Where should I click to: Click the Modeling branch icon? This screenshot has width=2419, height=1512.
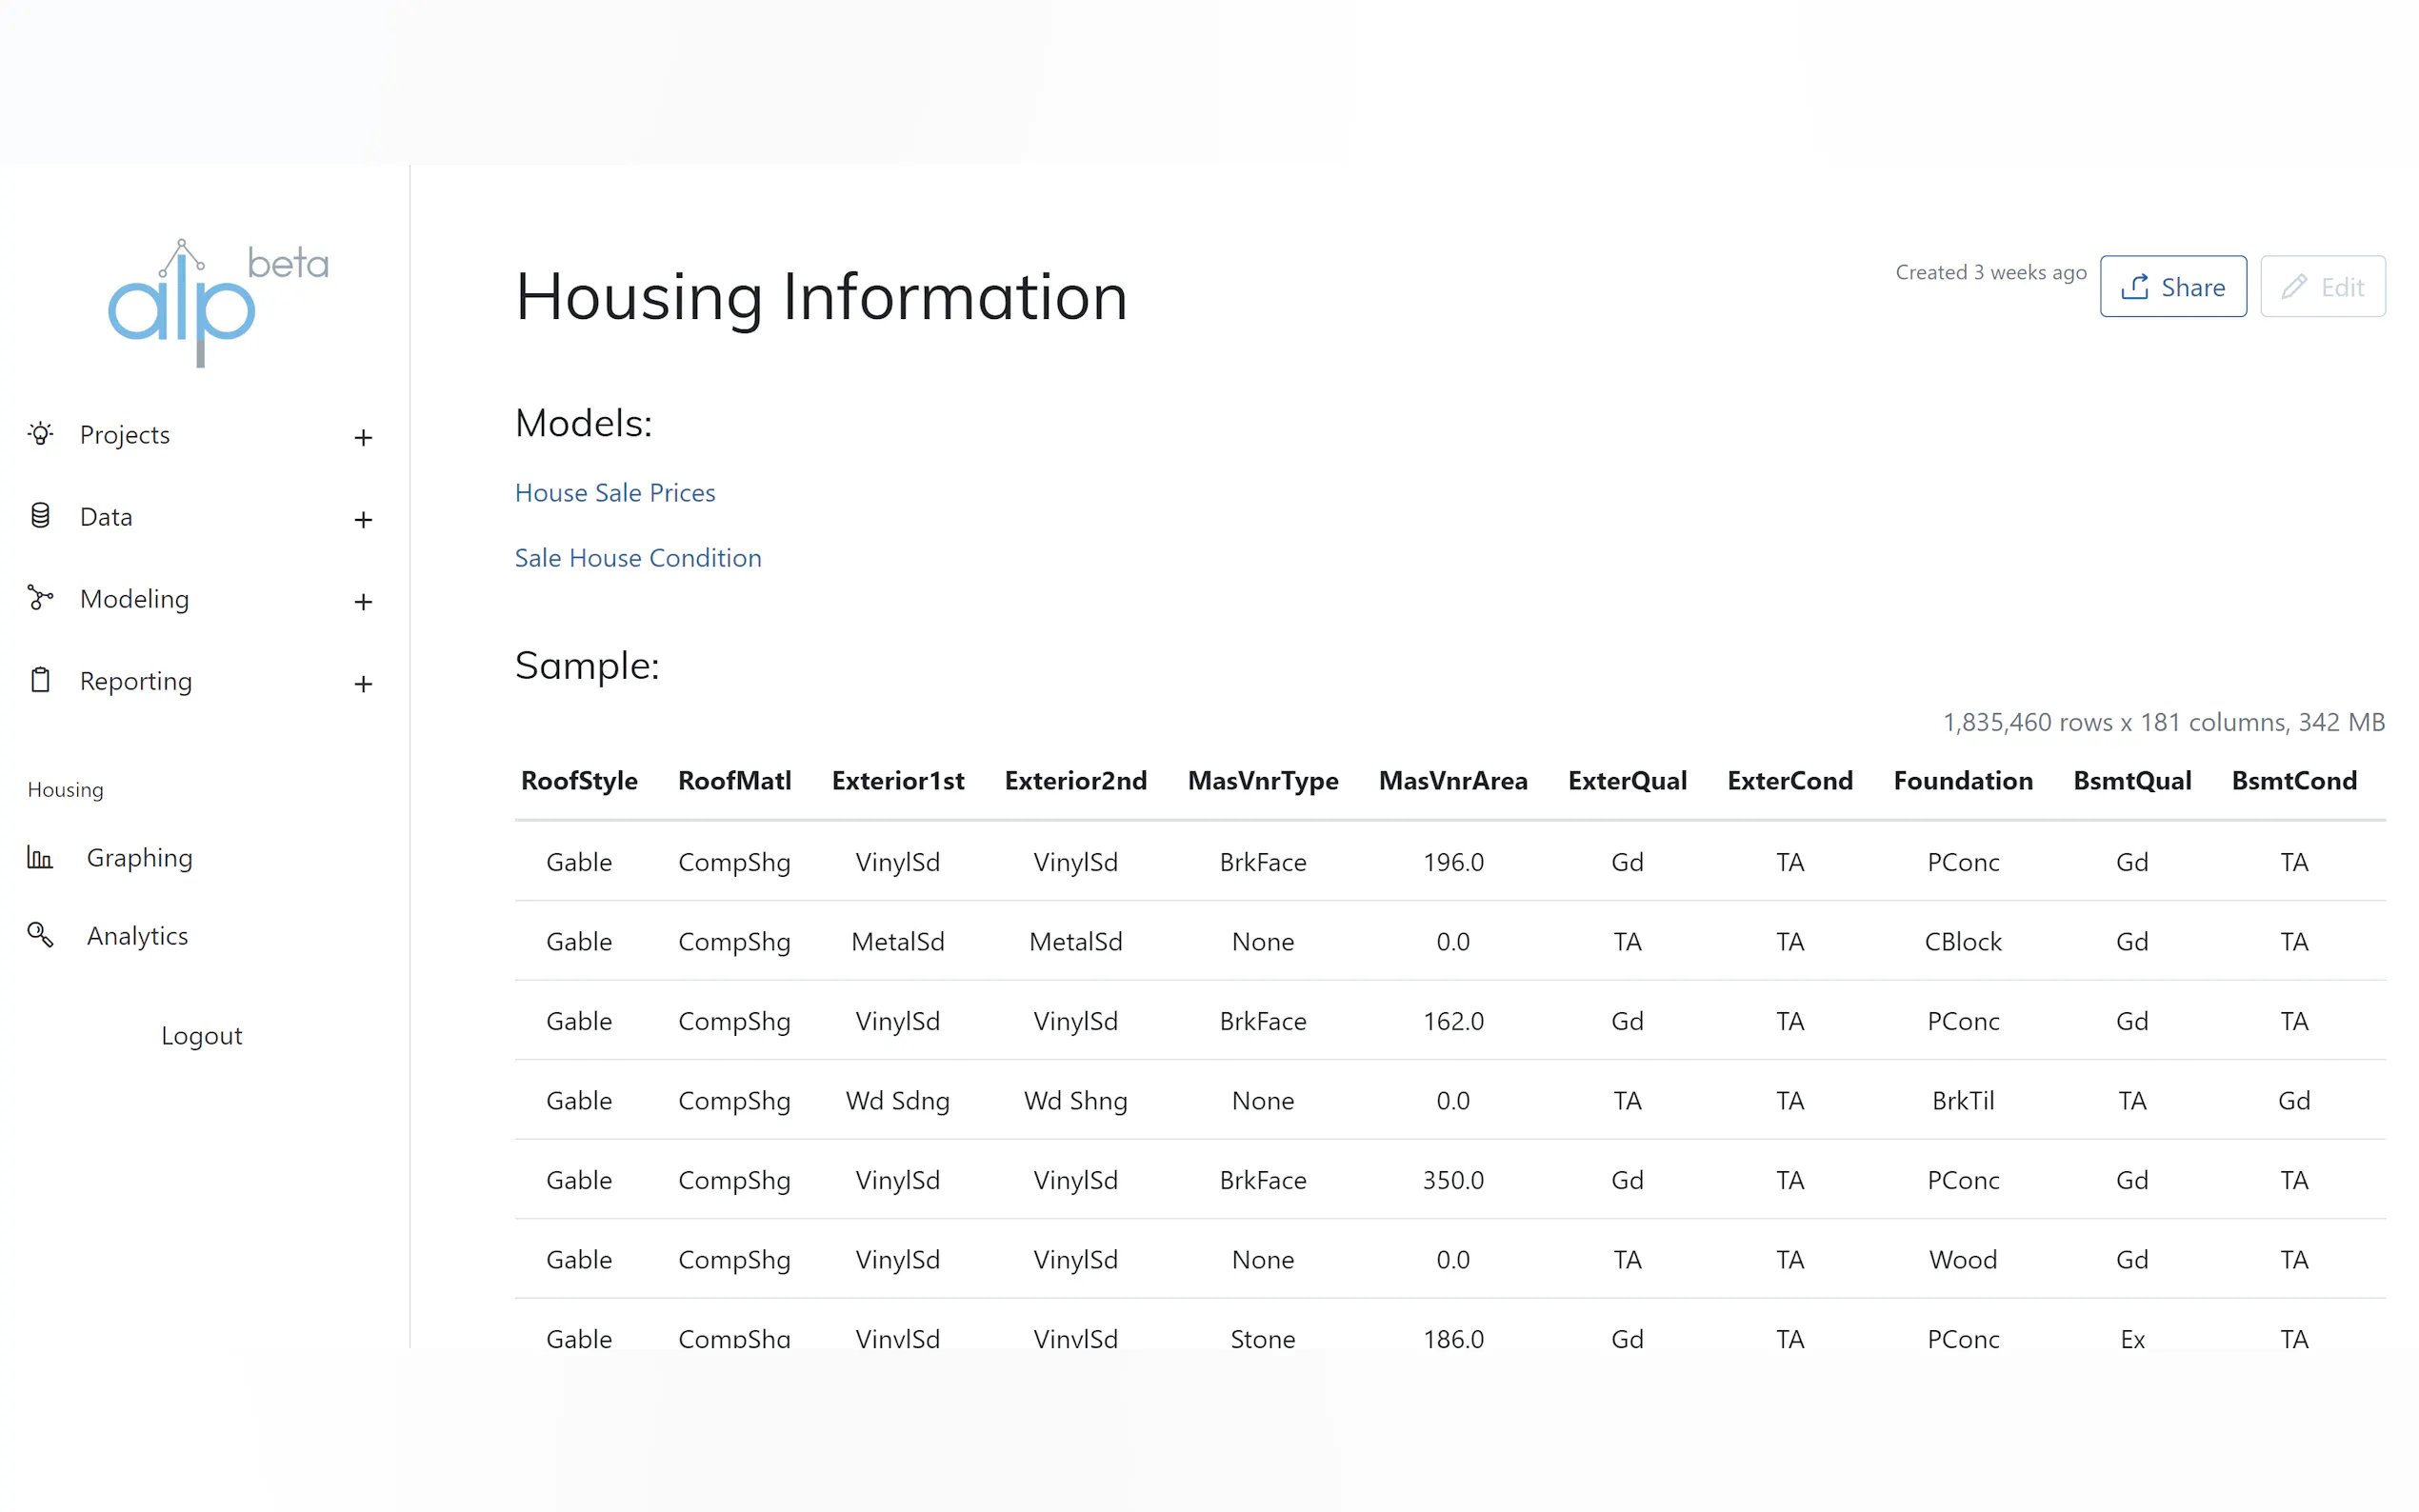[x=40, y=598]
